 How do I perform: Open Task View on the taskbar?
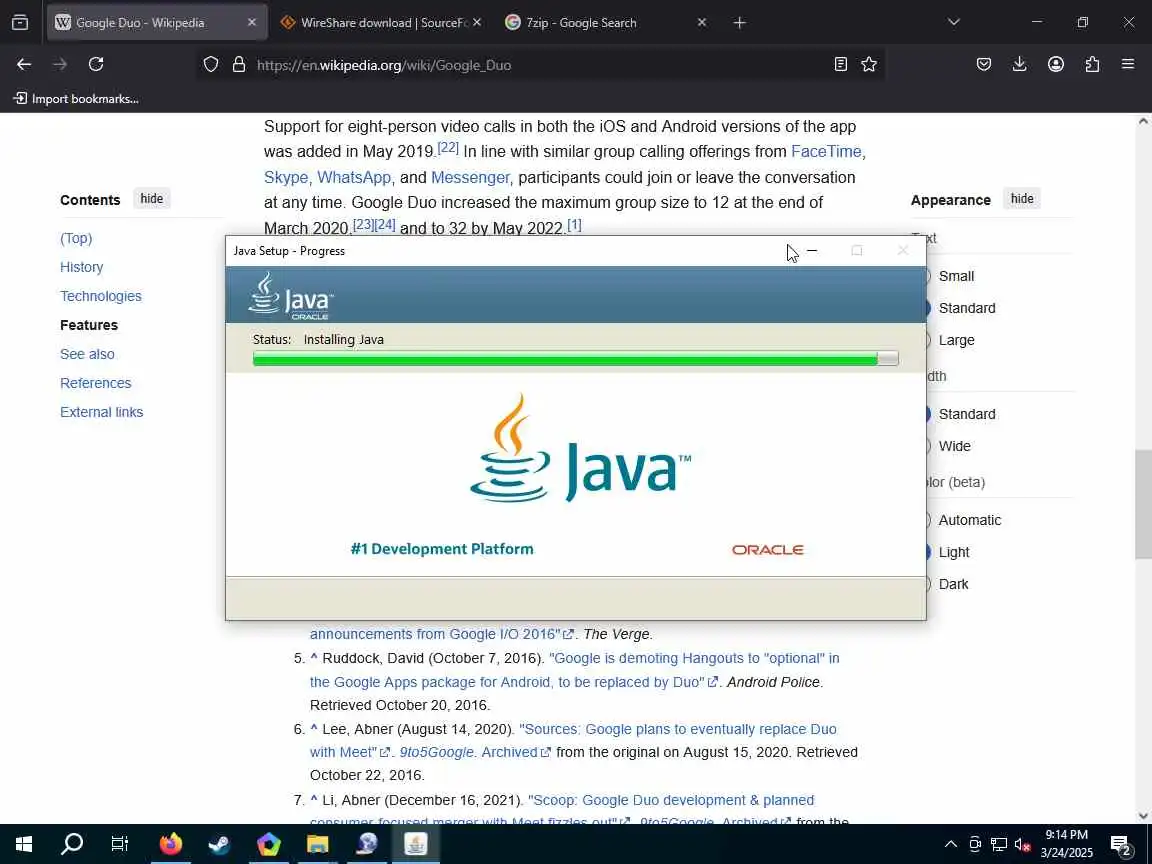(120, 844)
